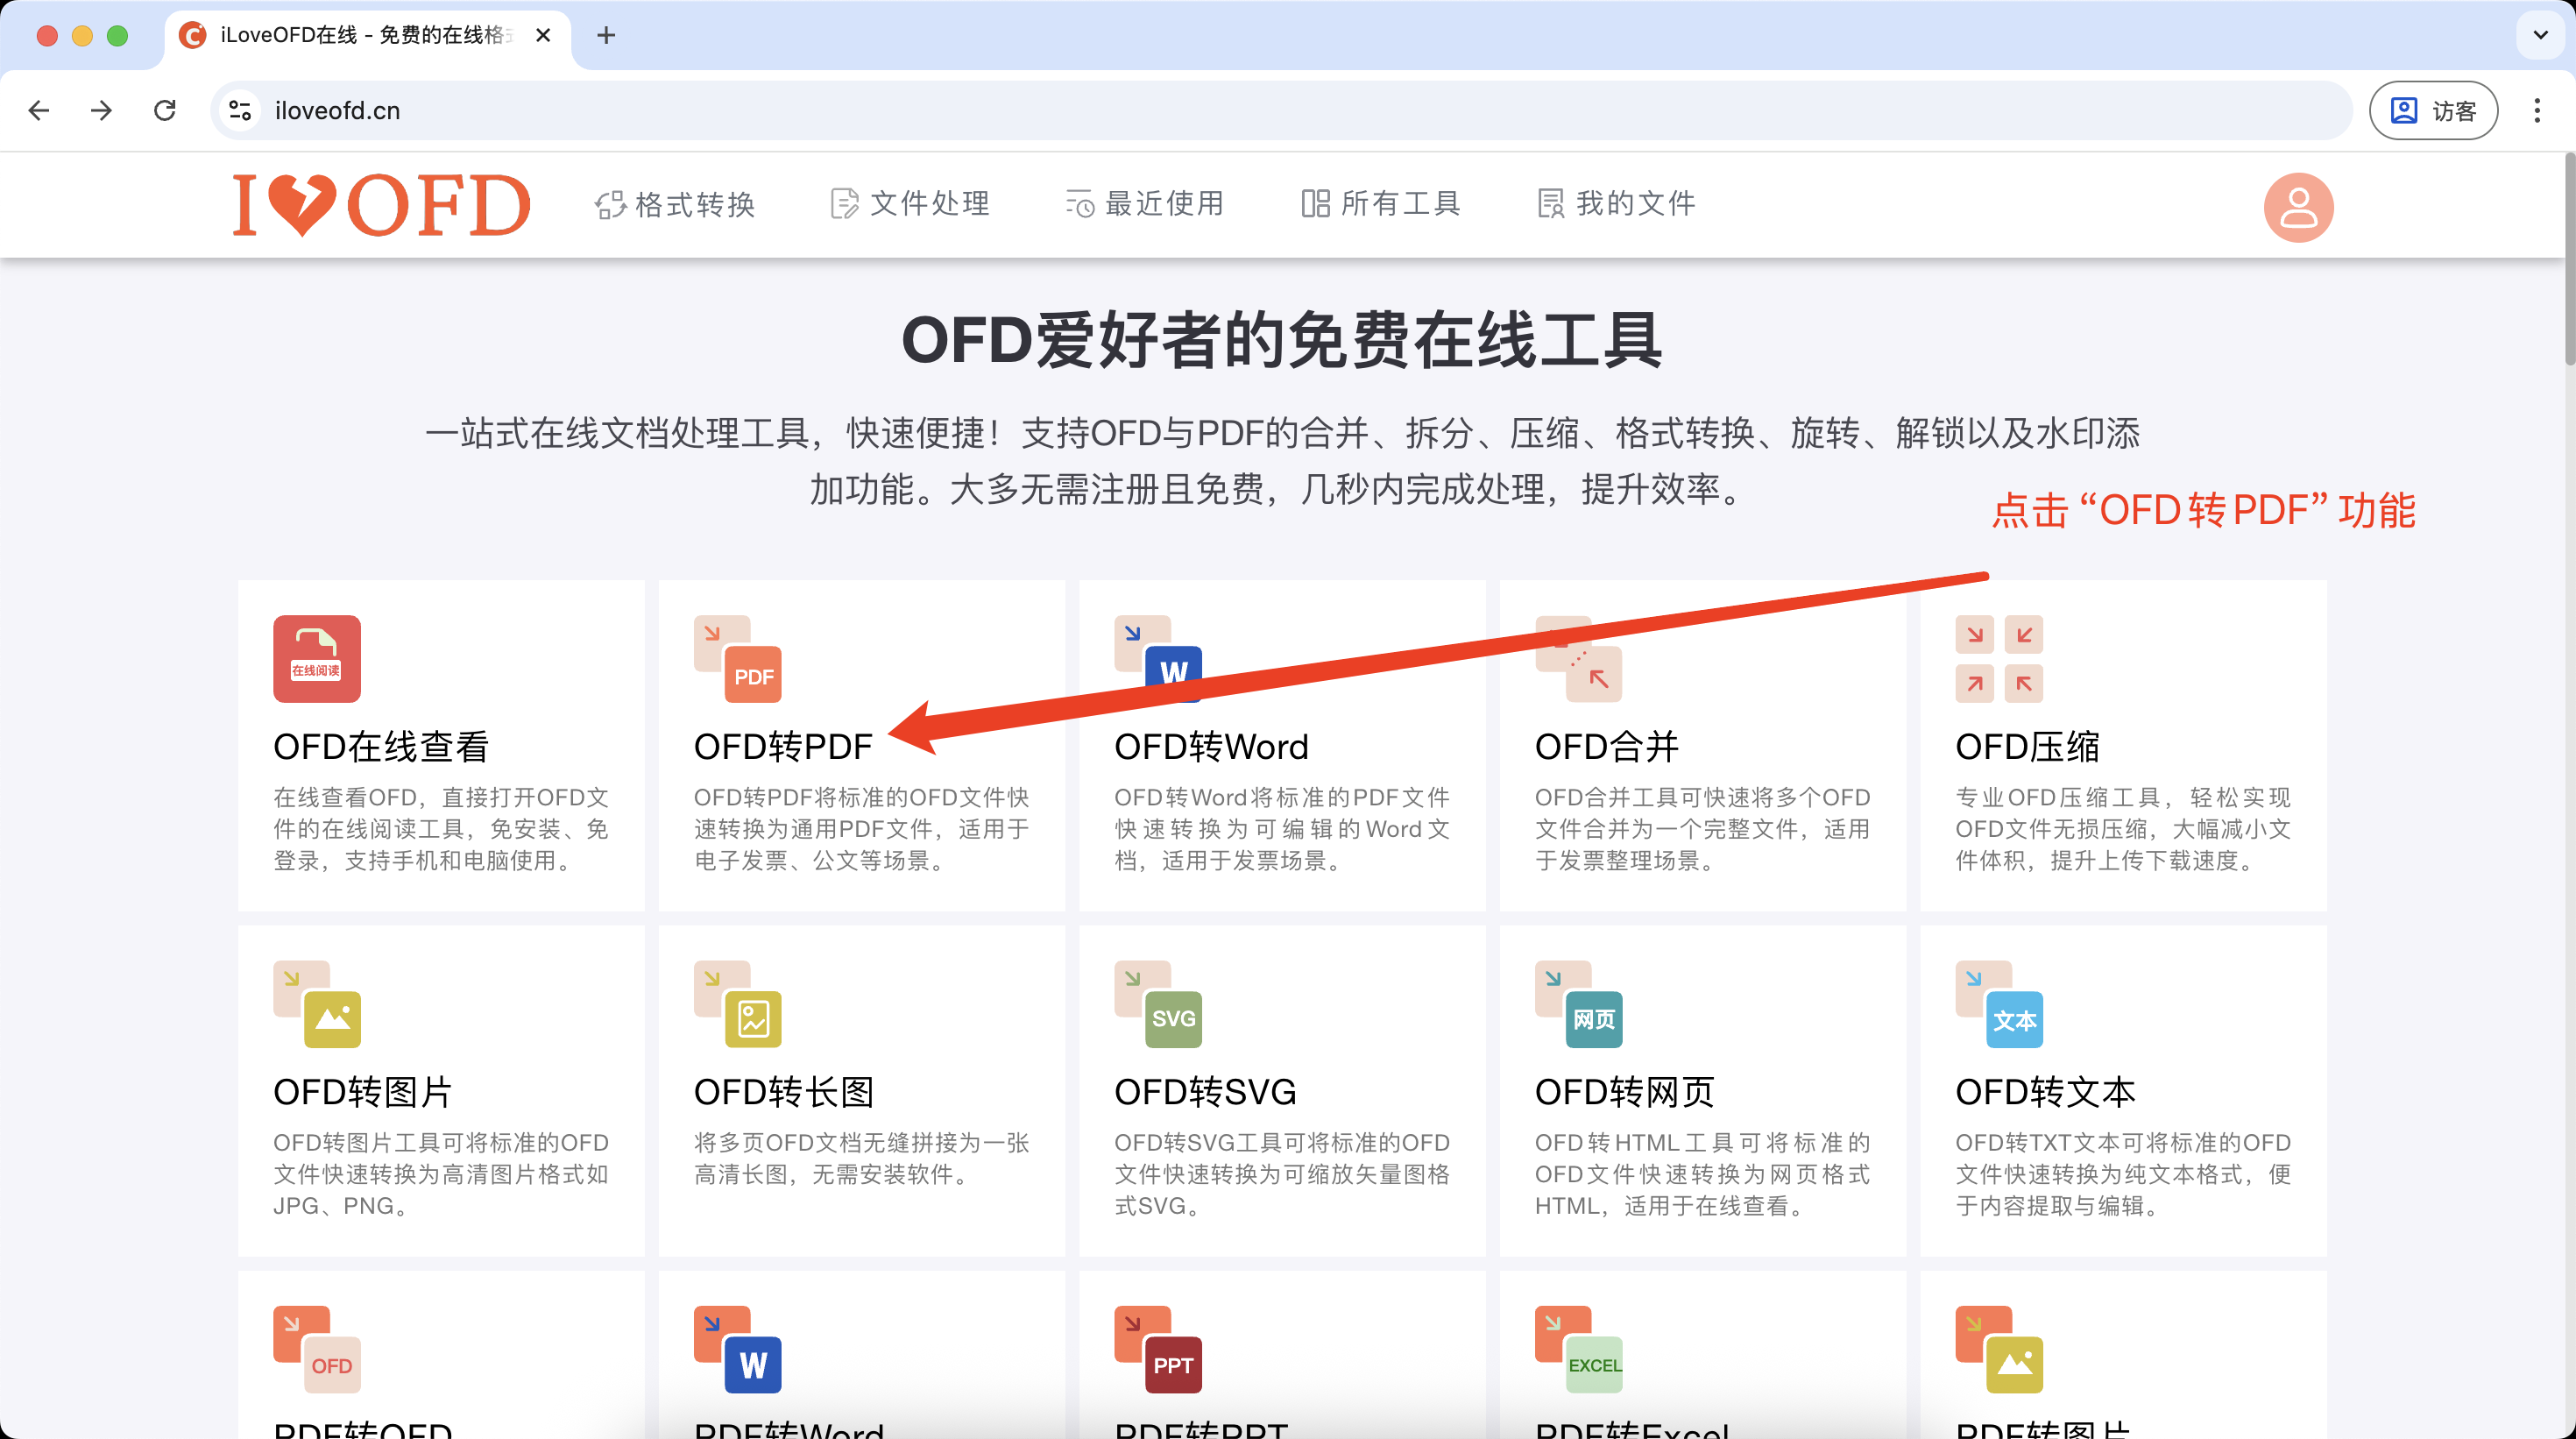Open the 所有工具 menu item

click(1380, 204)
